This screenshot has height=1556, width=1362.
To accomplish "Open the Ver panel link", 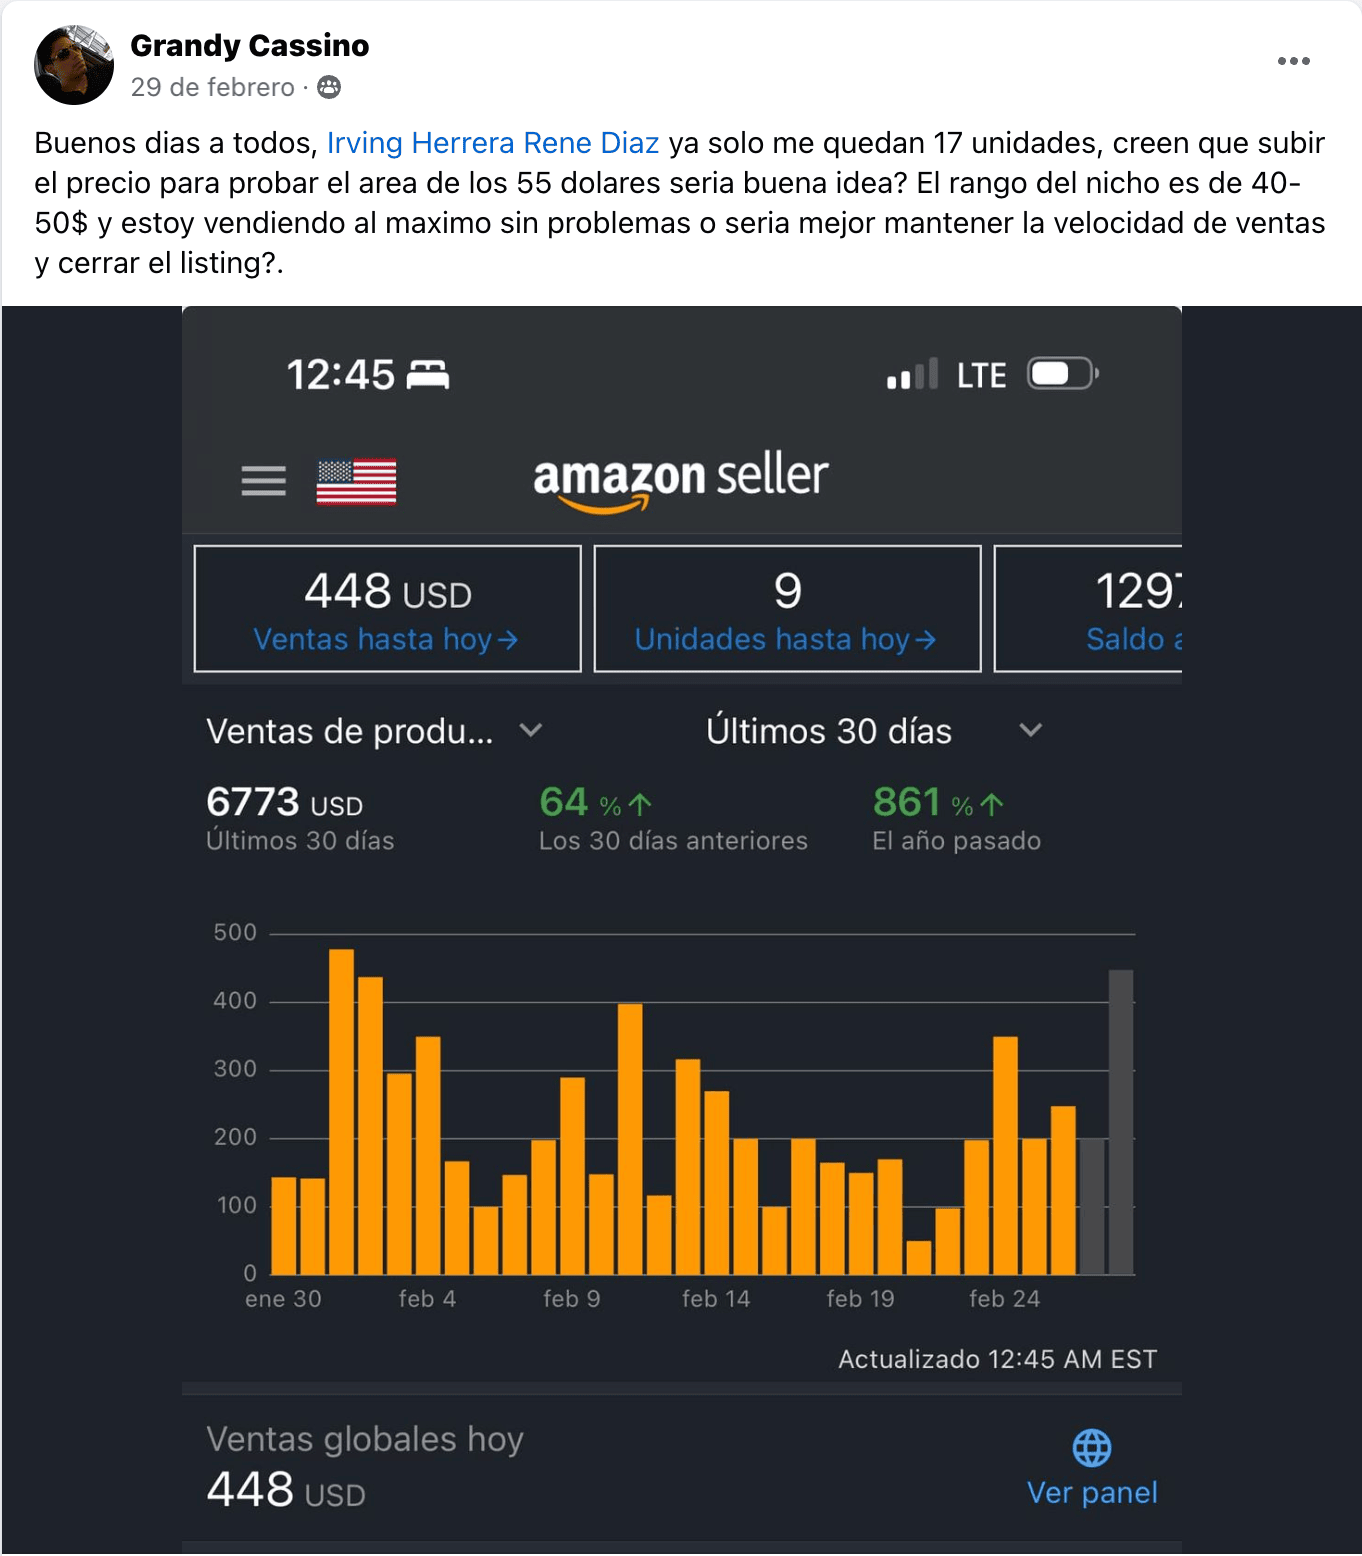I will 1091,1492.
